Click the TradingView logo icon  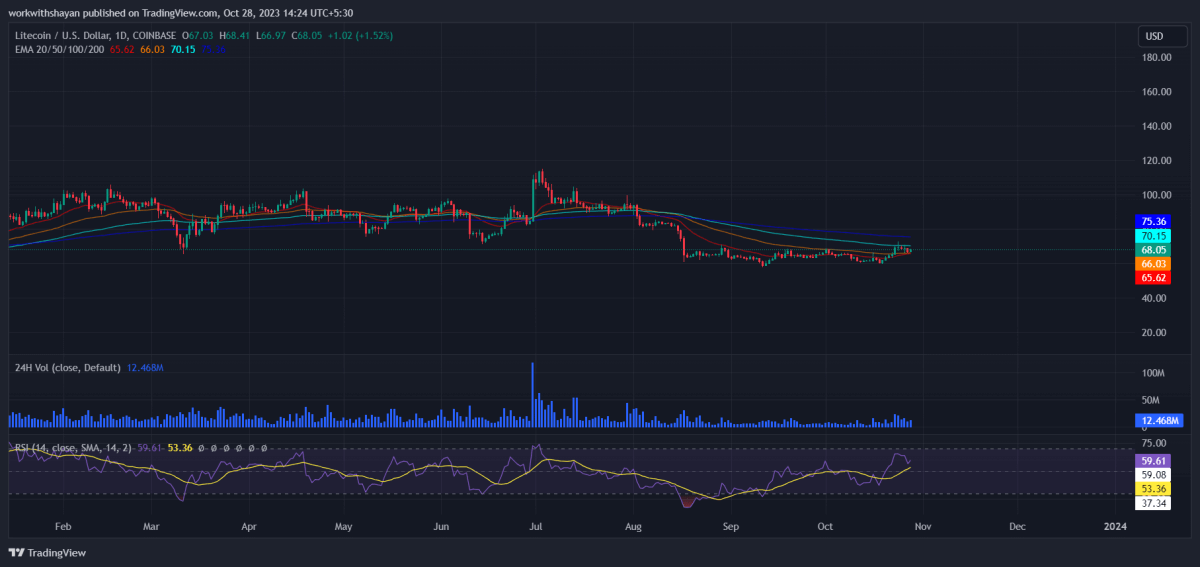coord(17,552)
